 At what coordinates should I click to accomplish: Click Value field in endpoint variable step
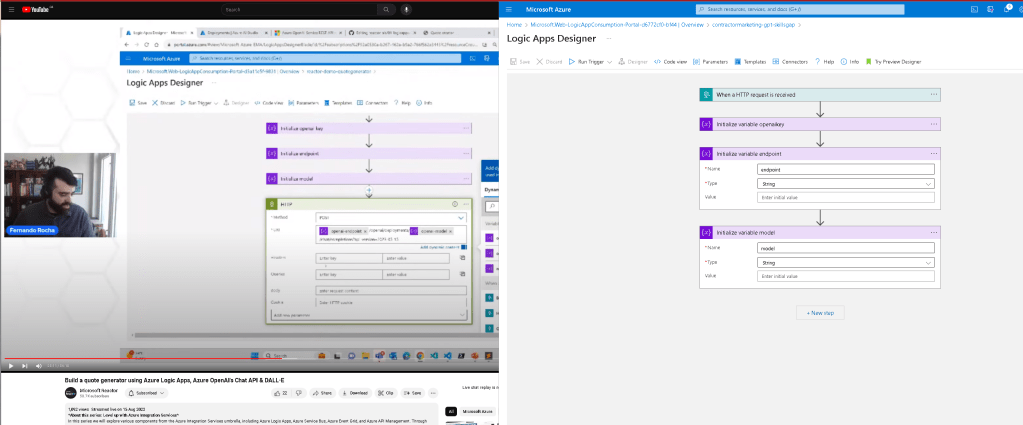[846, 197]
